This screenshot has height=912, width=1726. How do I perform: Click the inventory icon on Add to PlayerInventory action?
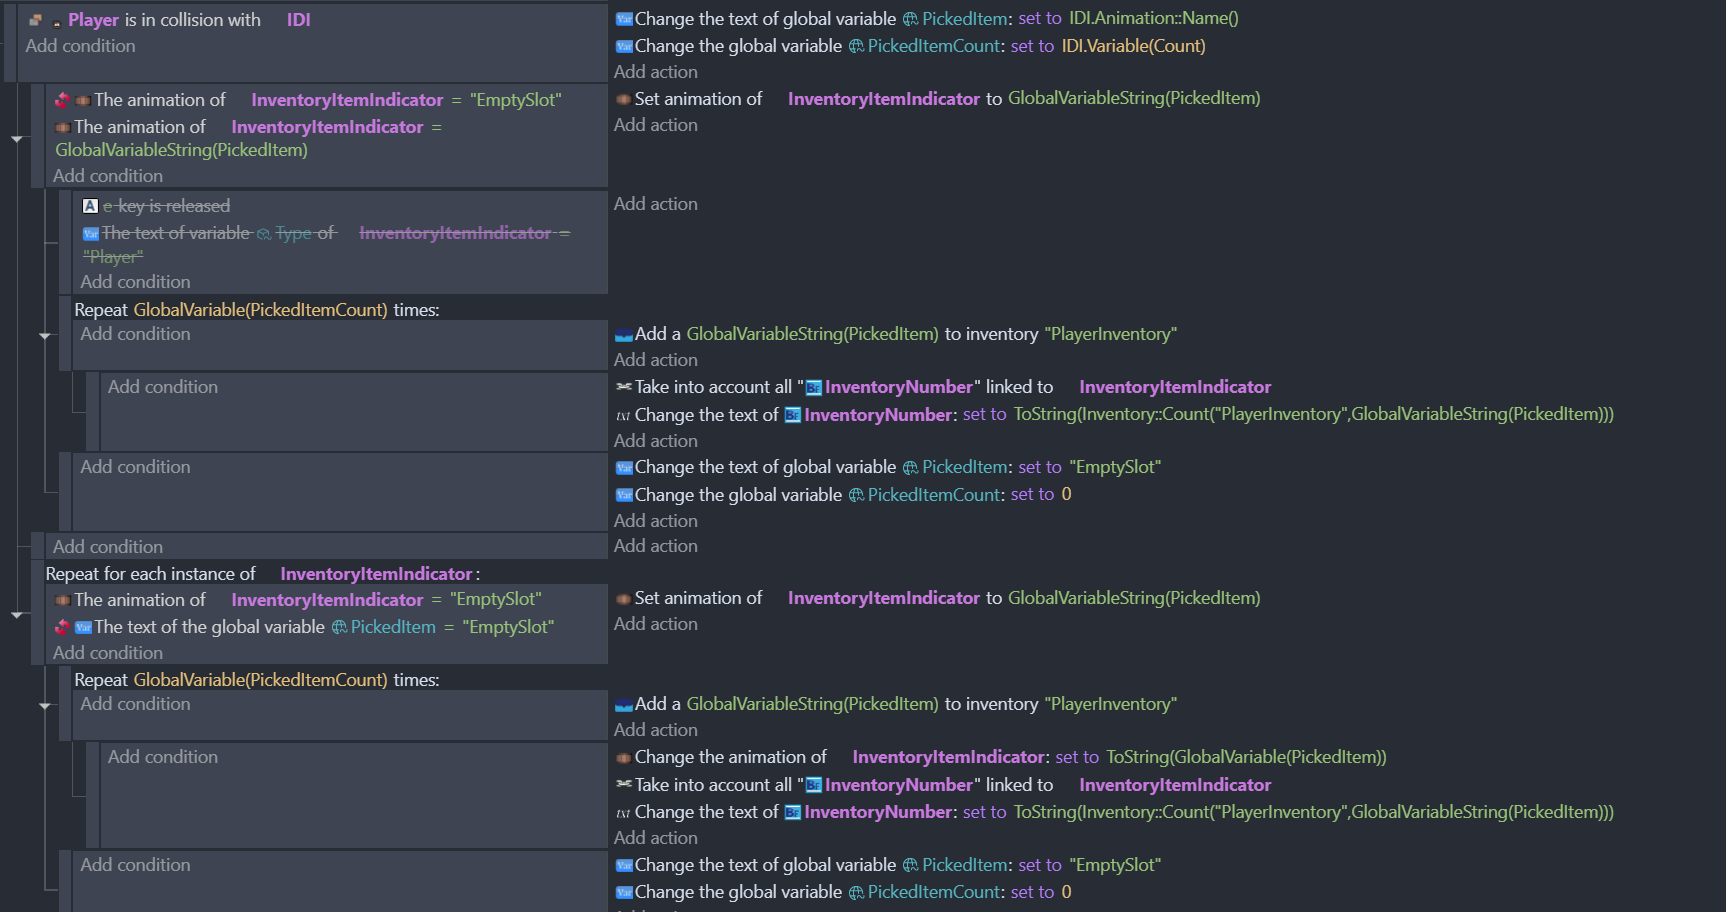click(626, 333)
